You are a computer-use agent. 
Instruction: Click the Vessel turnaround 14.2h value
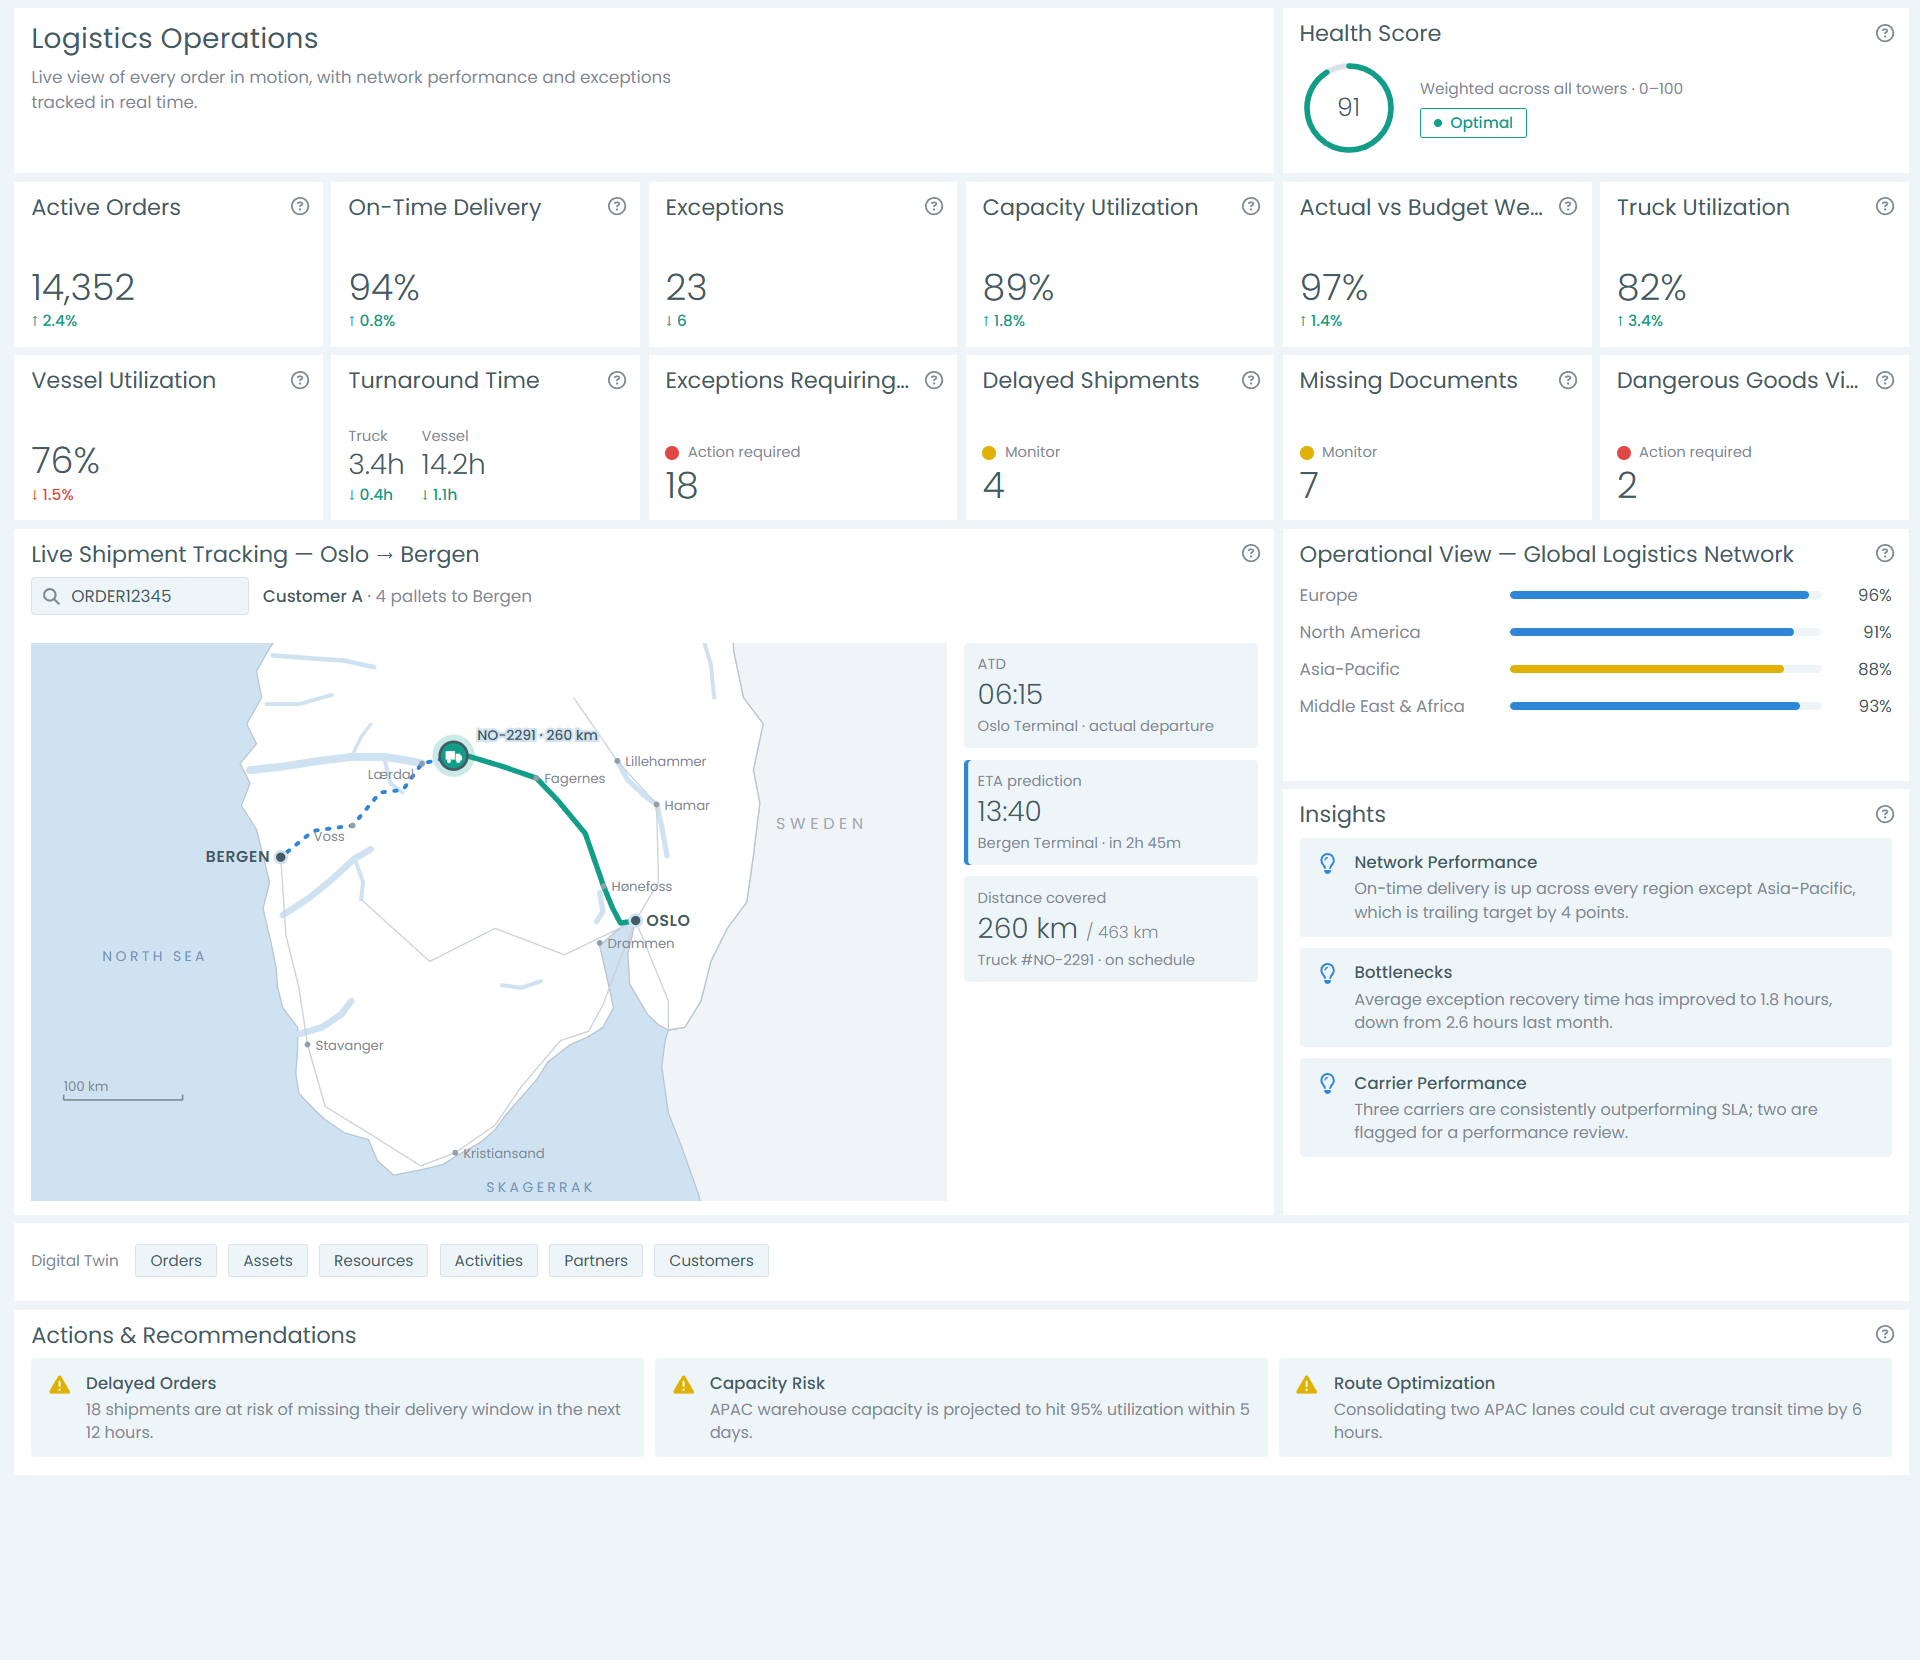453,464
